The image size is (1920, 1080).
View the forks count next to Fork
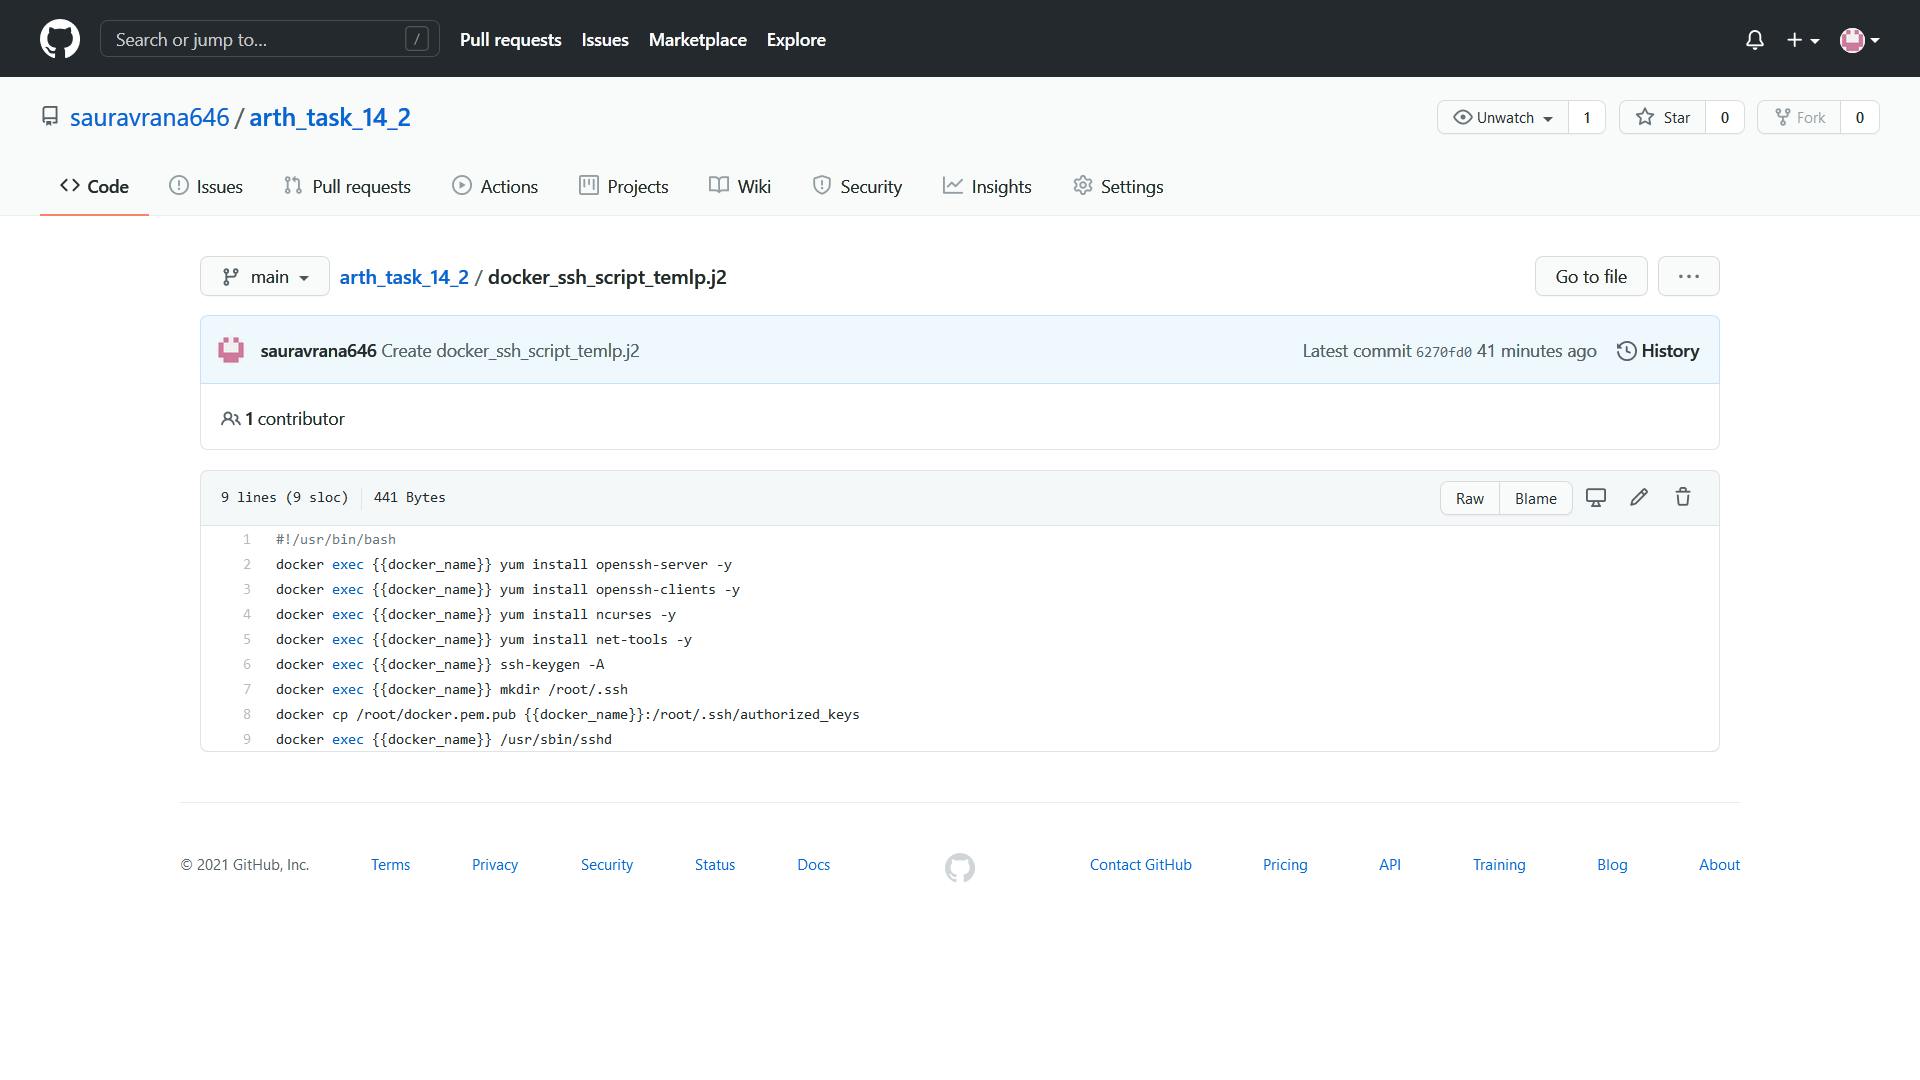coord(1860,117)
